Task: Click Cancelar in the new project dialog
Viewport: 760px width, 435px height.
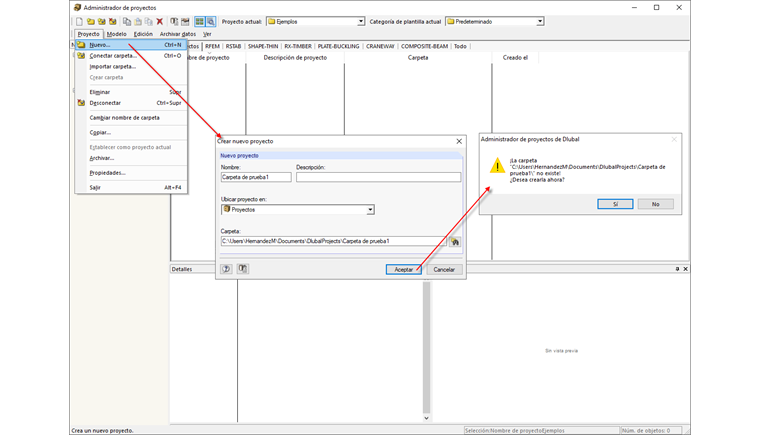Action: click(444, 270)
